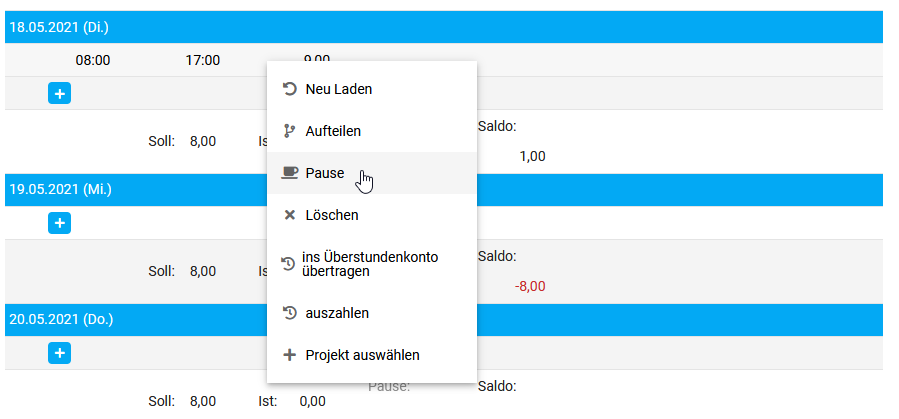
Task: Click the 17:00 end time field
Action: pyautogui.click(x=202, y=60)
